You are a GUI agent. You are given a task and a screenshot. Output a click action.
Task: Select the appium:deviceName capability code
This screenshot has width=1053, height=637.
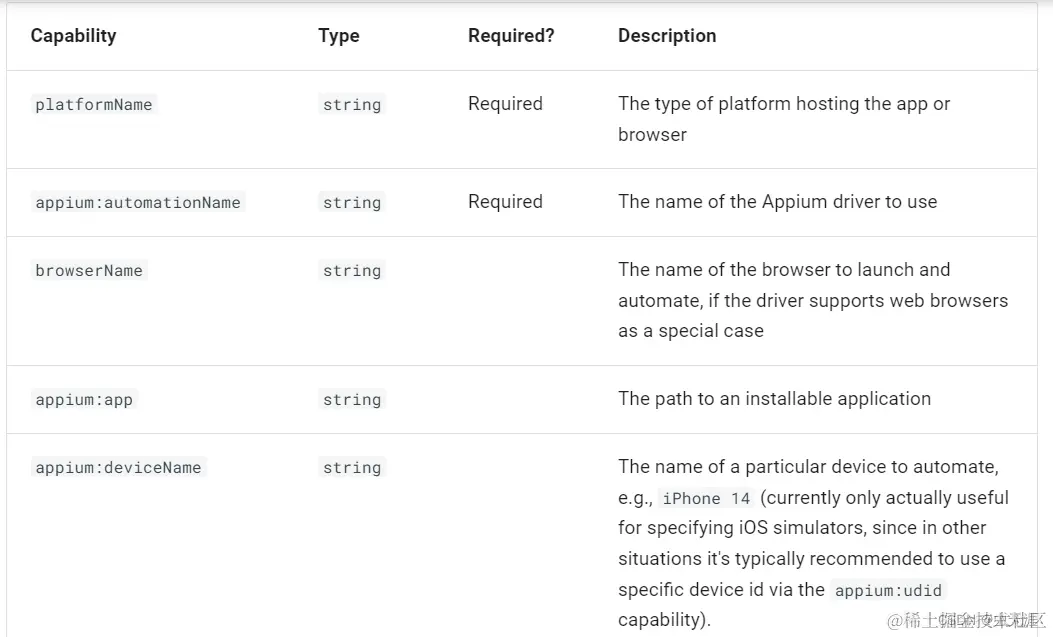[x=118, y=468]
